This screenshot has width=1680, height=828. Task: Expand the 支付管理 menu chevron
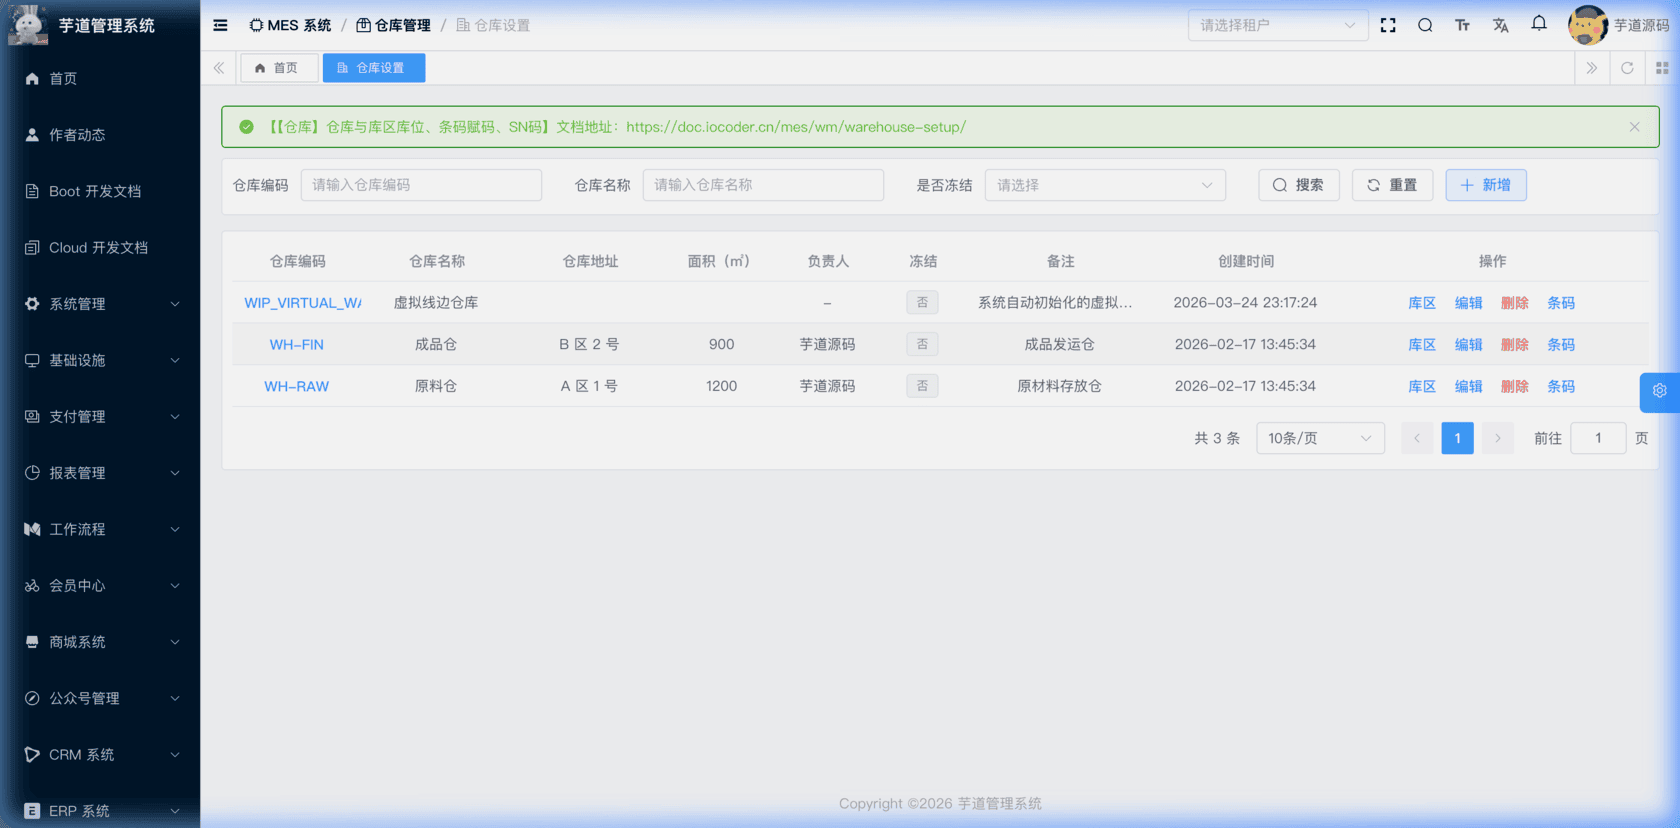click(x=175, y=416)
